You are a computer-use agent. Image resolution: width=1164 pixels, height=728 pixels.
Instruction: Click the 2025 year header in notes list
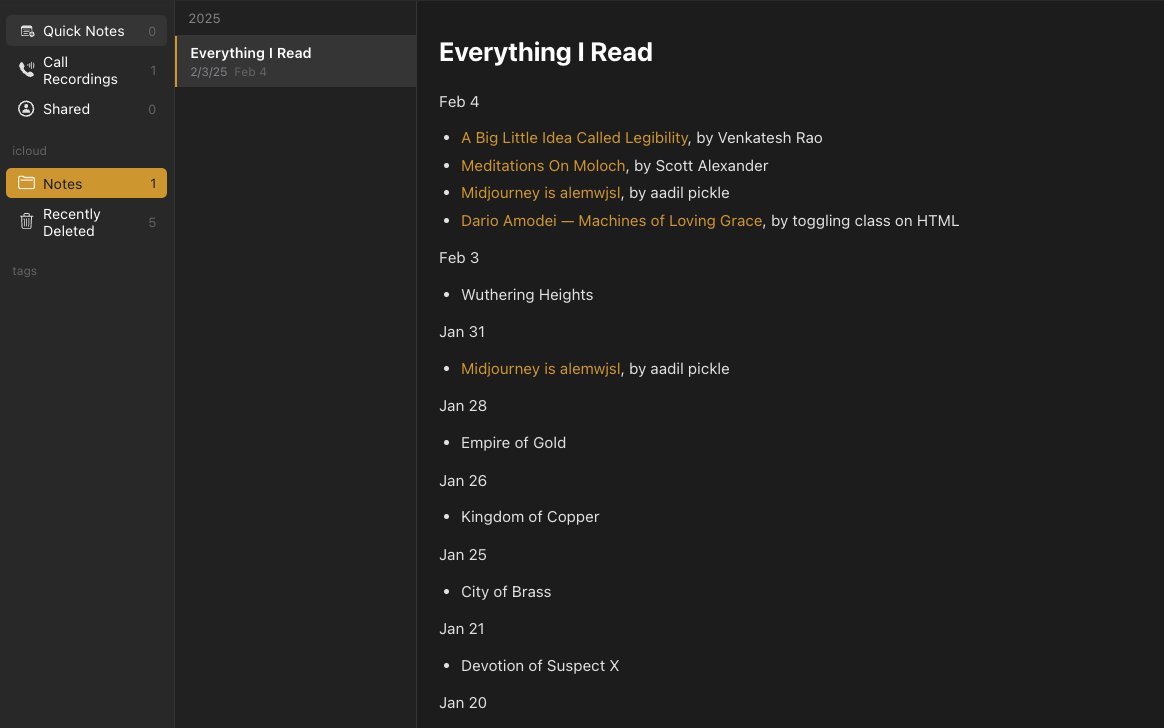pyautogui.click(x=204, y=19)
